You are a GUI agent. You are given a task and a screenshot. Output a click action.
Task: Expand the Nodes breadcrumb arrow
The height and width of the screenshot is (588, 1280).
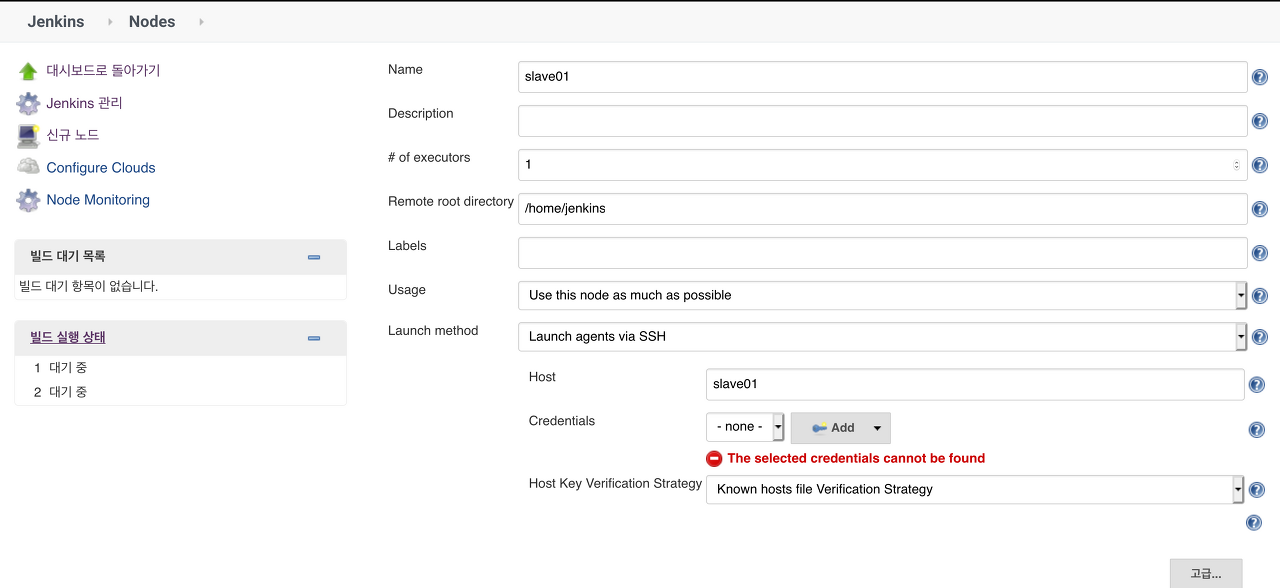point(201,21)
